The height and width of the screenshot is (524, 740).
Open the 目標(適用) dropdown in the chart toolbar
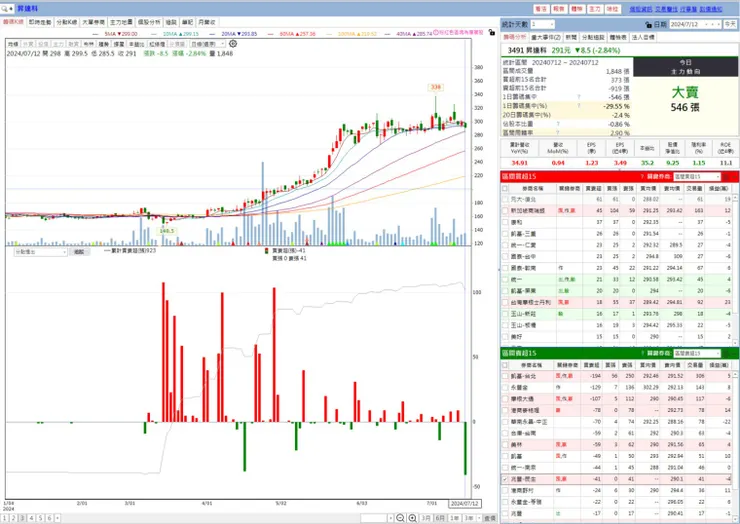pyautogui.click(x=208, y=44)
